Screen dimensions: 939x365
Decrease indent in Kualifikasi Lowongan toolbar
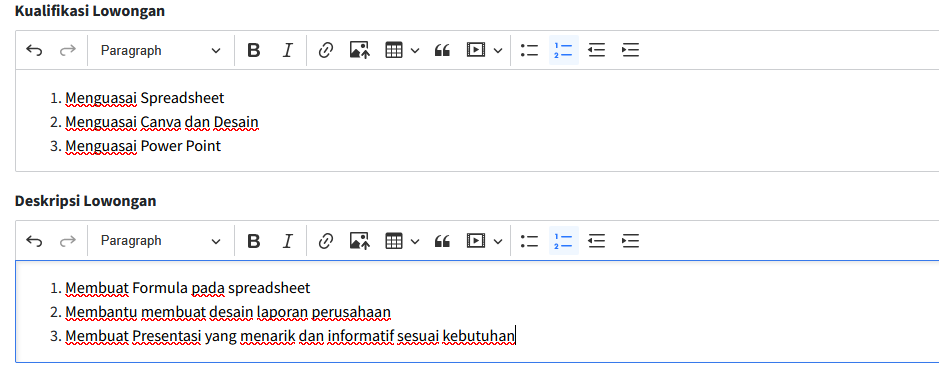tap(596, 50)
